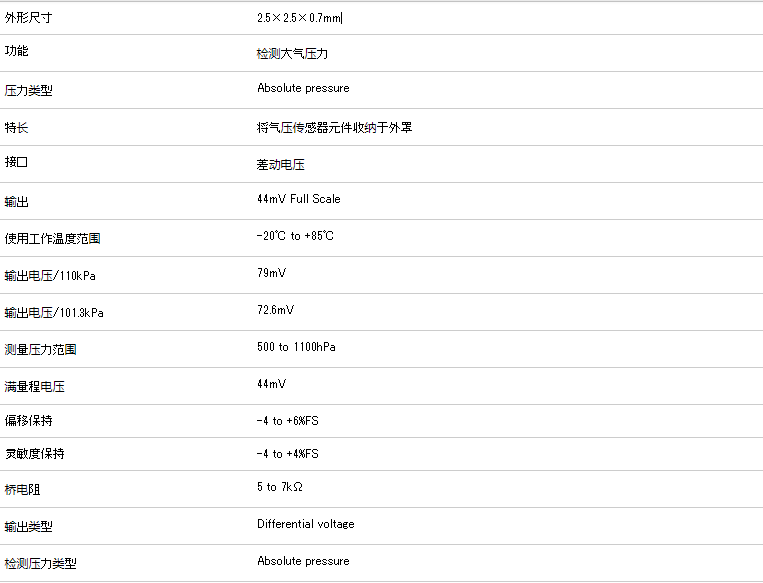Select the 使用工作温度范围 row label

click(x=53, y=239)
